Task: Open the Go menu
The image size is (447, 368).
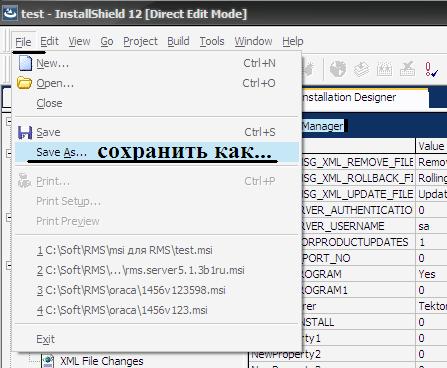Action: point(107,41)
